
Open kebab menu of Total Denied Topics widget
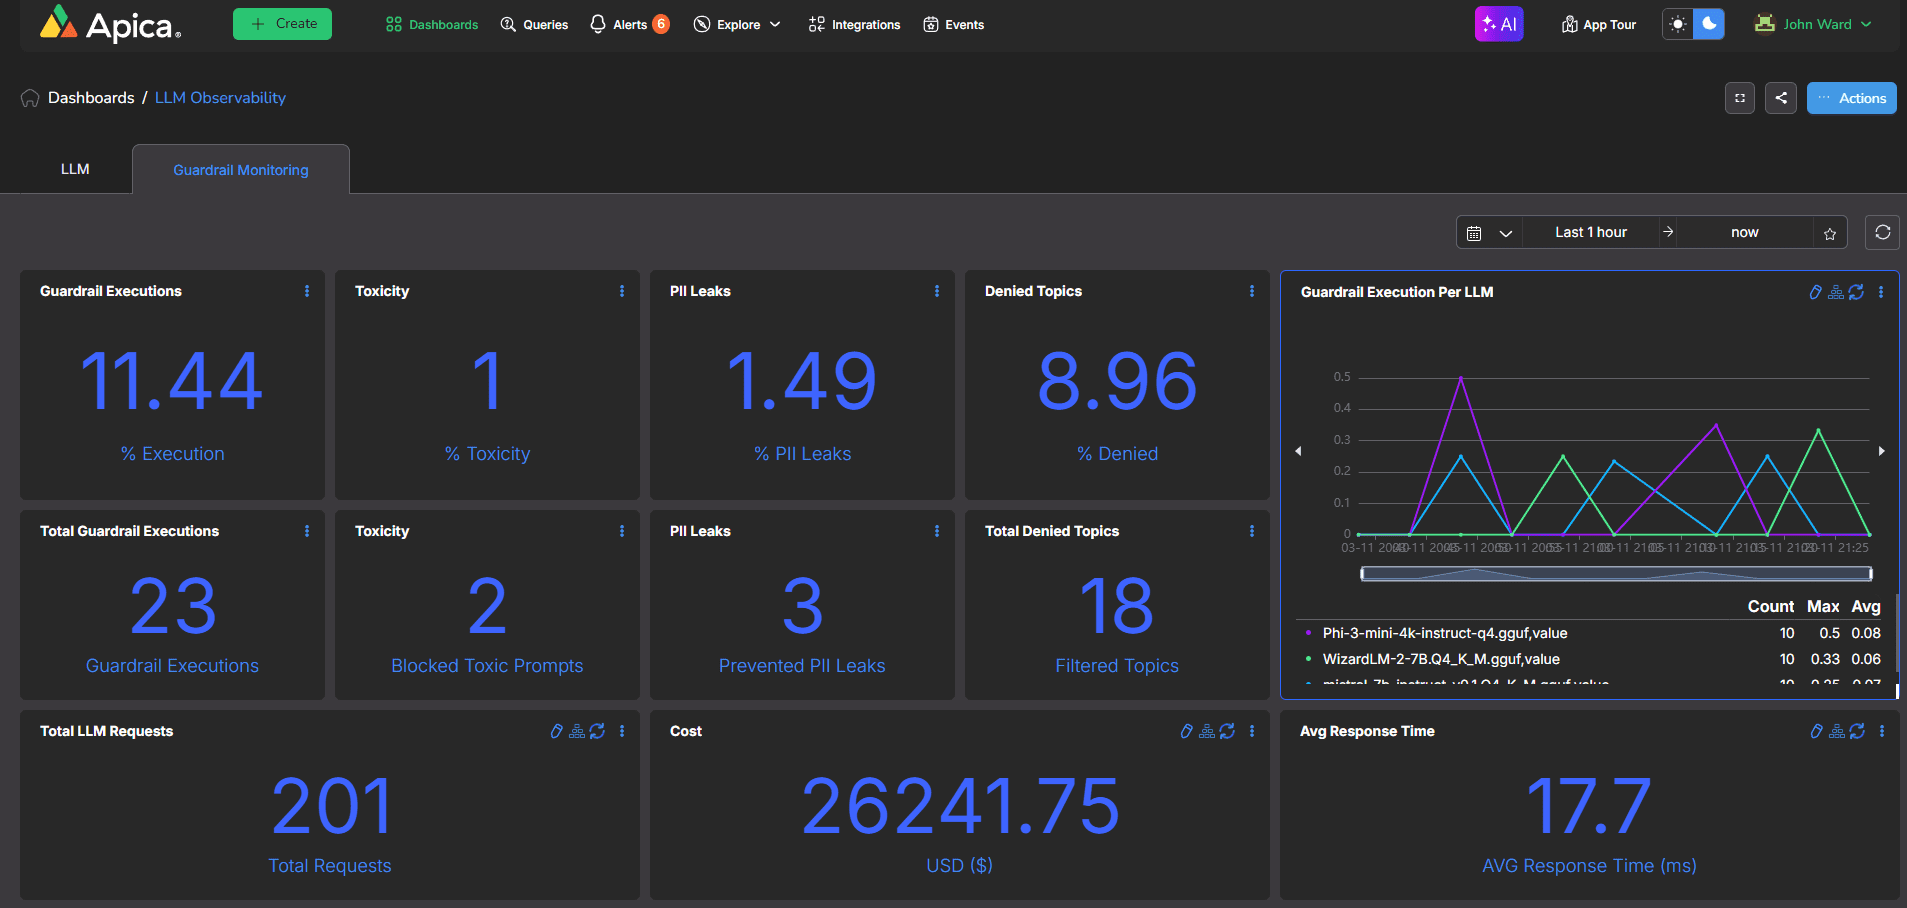(1252, 531)
